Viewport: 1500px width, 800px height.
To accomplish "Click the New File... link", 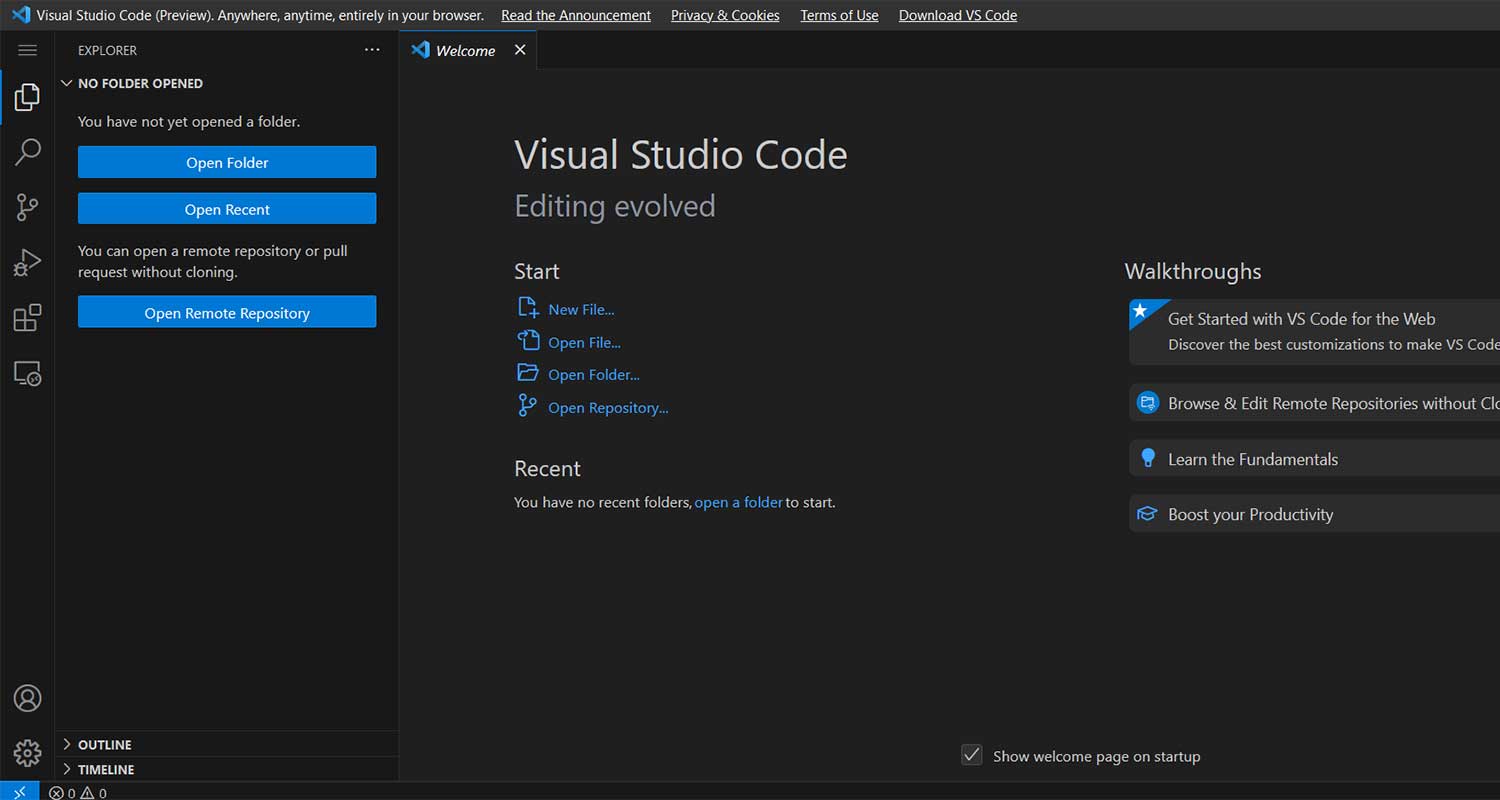I will click(581, 310).
